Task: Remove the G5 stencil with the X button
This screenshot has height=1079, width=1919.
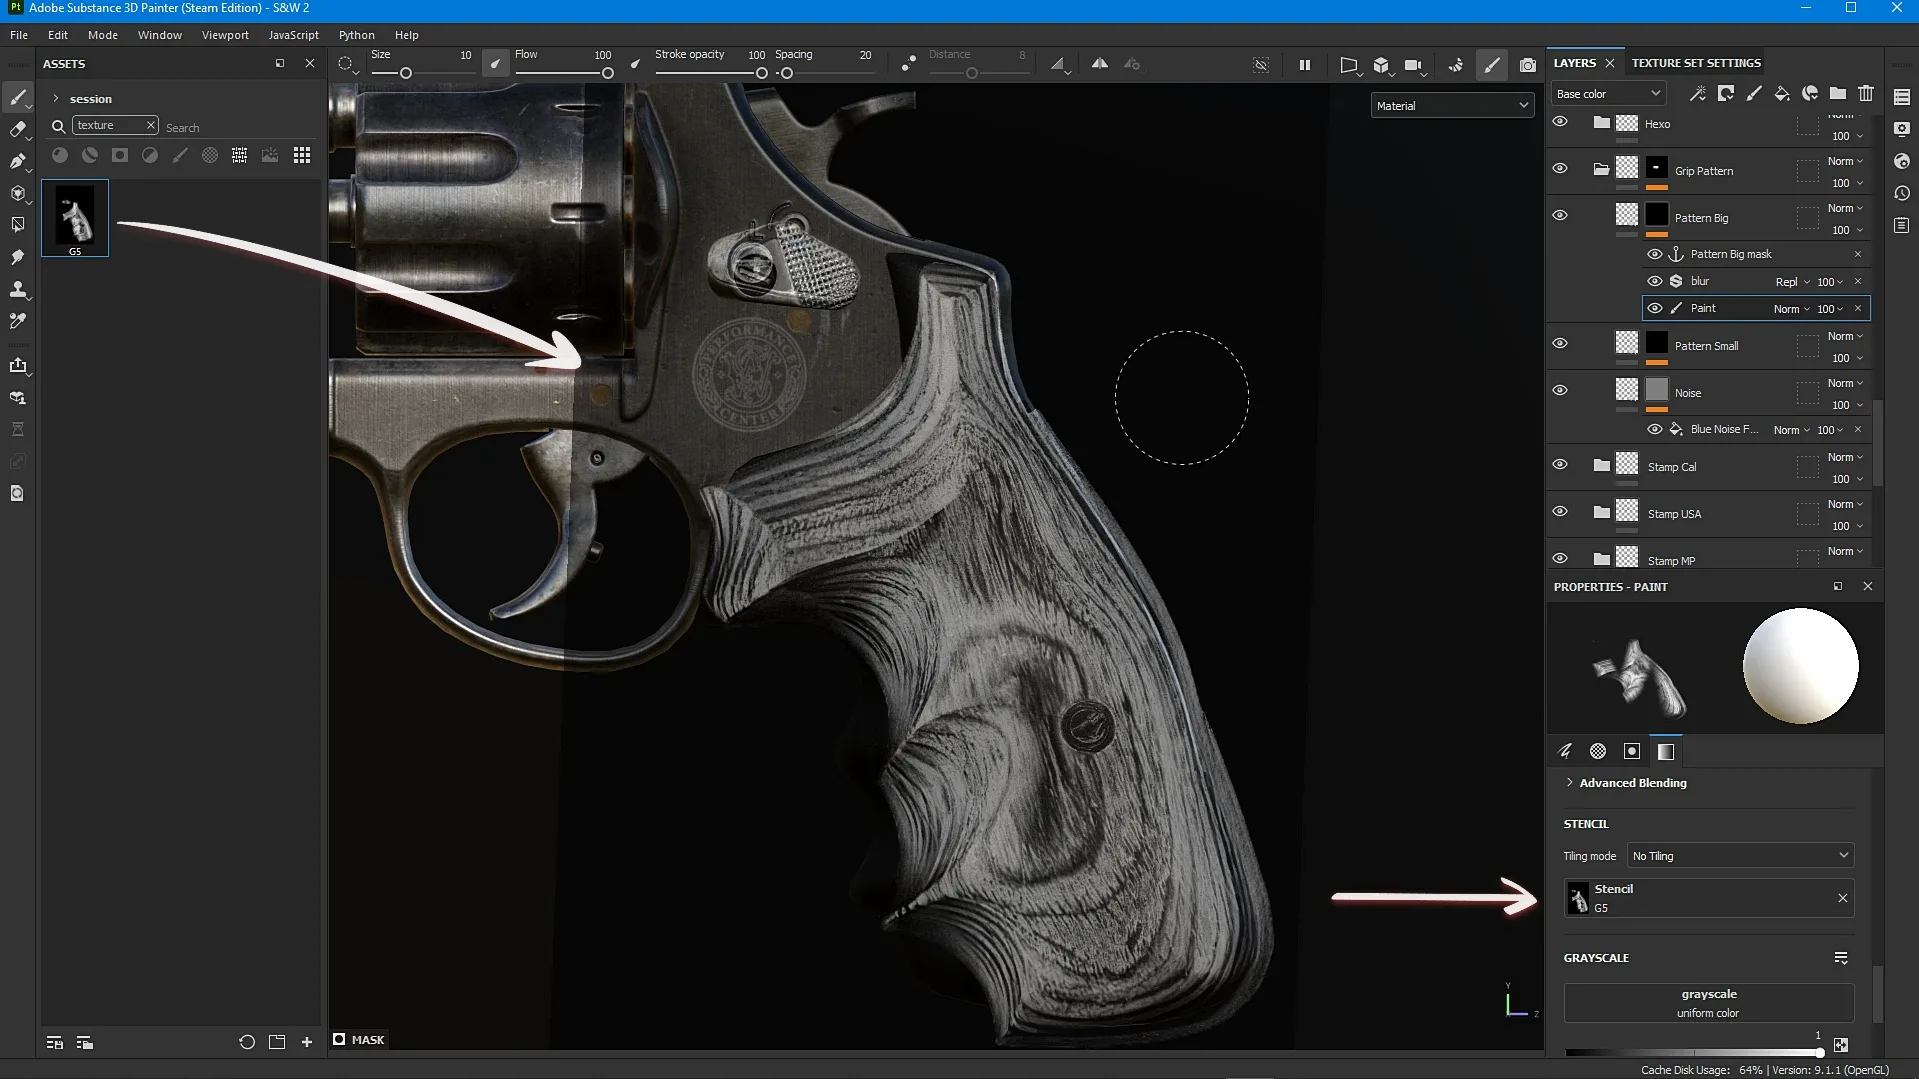Action: pos(1842,898)
